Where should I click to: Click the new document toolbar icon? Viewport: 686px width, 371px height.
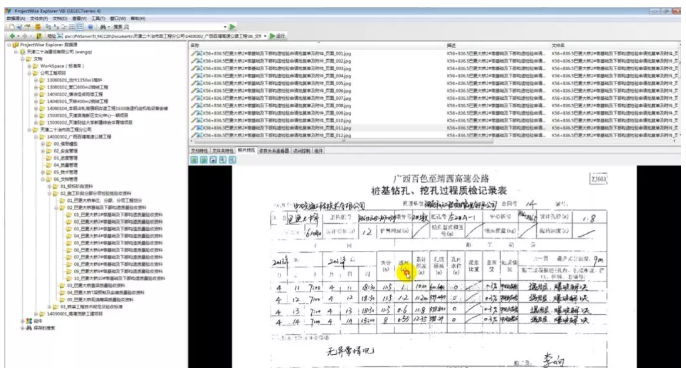(x=12, y=27)
